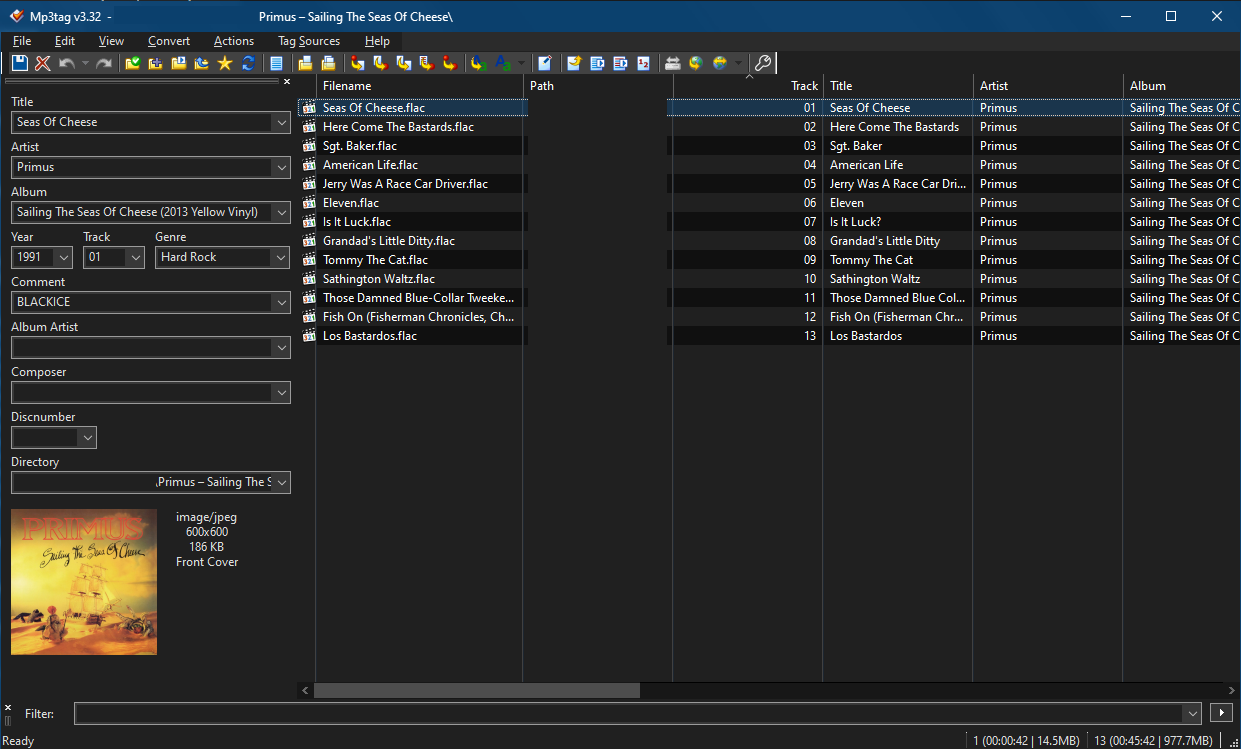Open the Help menu
1241x749 pixels.
pyautogui.click(x=377, y=41)
